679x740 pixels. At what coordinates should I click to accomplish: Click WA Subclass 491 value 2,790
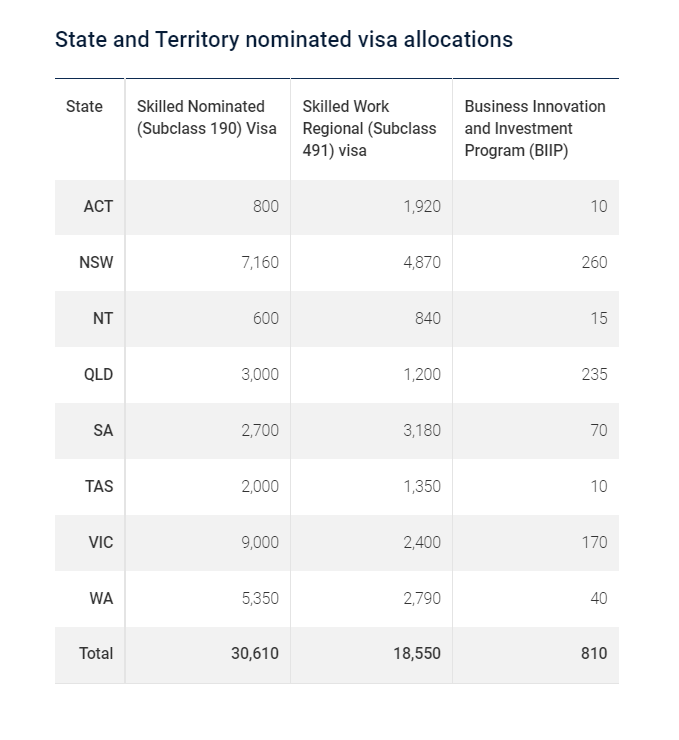click(x=422, y=598)
